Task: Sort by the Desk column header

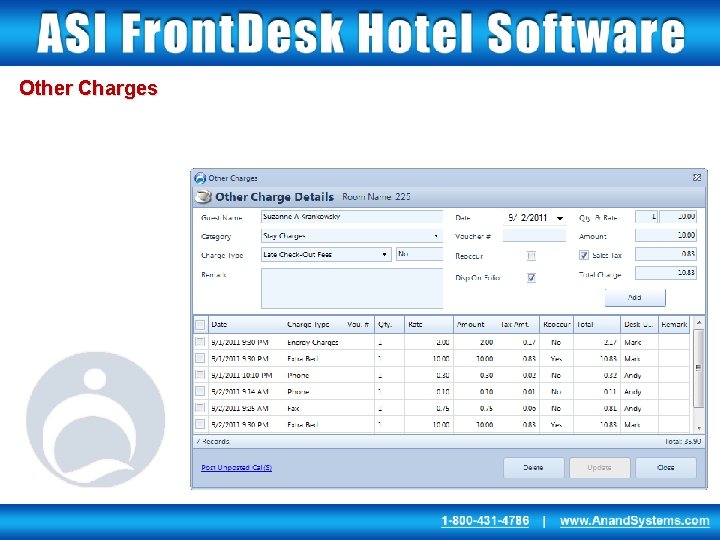Action: click(x=639, y=324)
